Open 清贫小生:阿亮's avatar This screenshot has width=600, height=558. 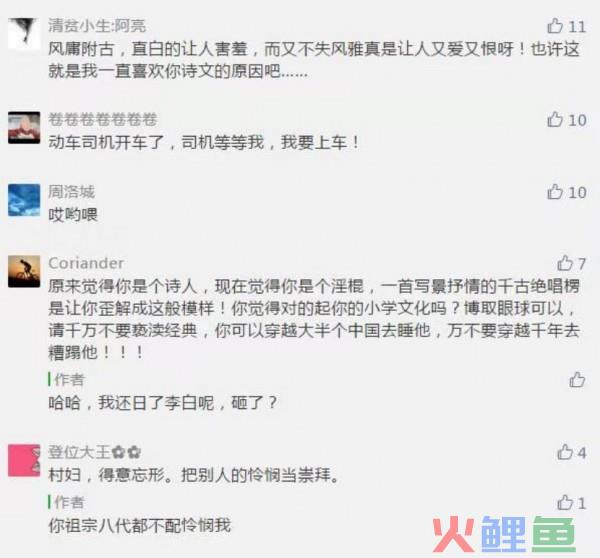(24, 34)
